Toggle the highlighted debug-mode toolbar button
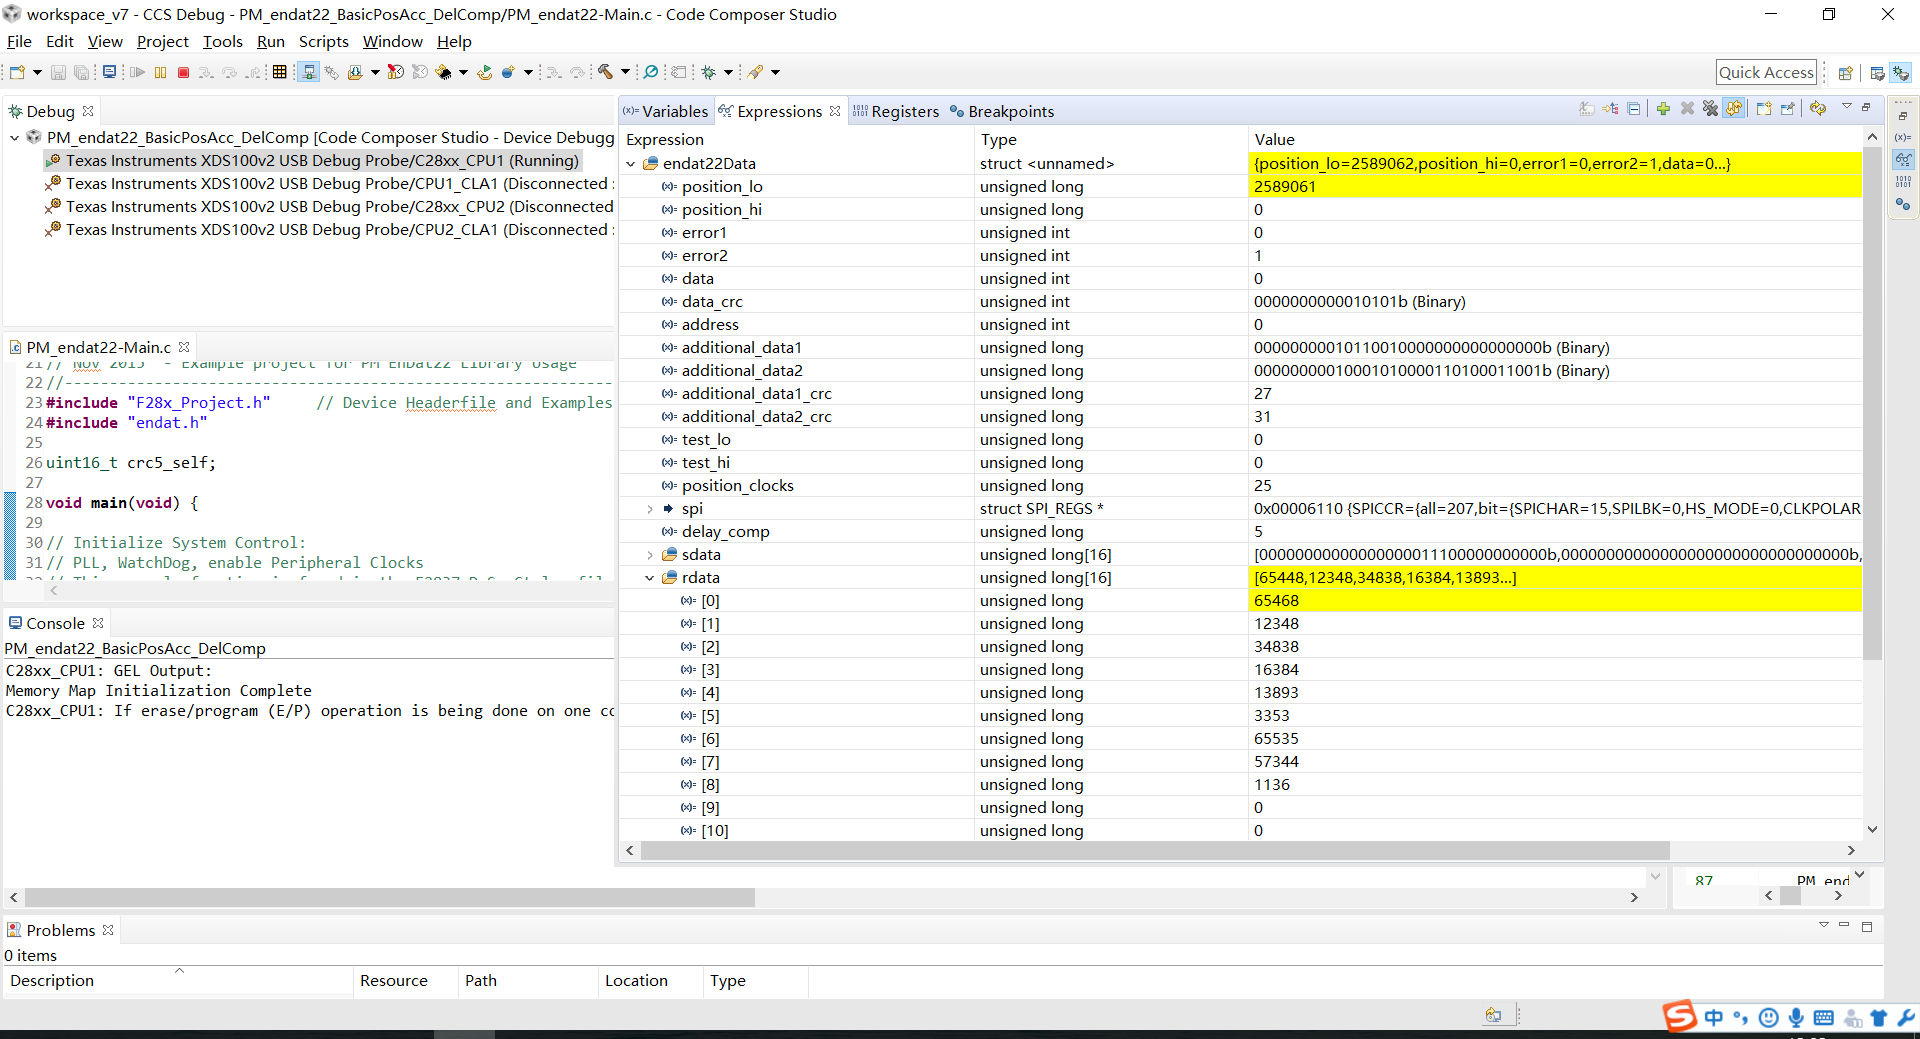The height and width of the screenshot is (1039, 1920). coord(309,72)
